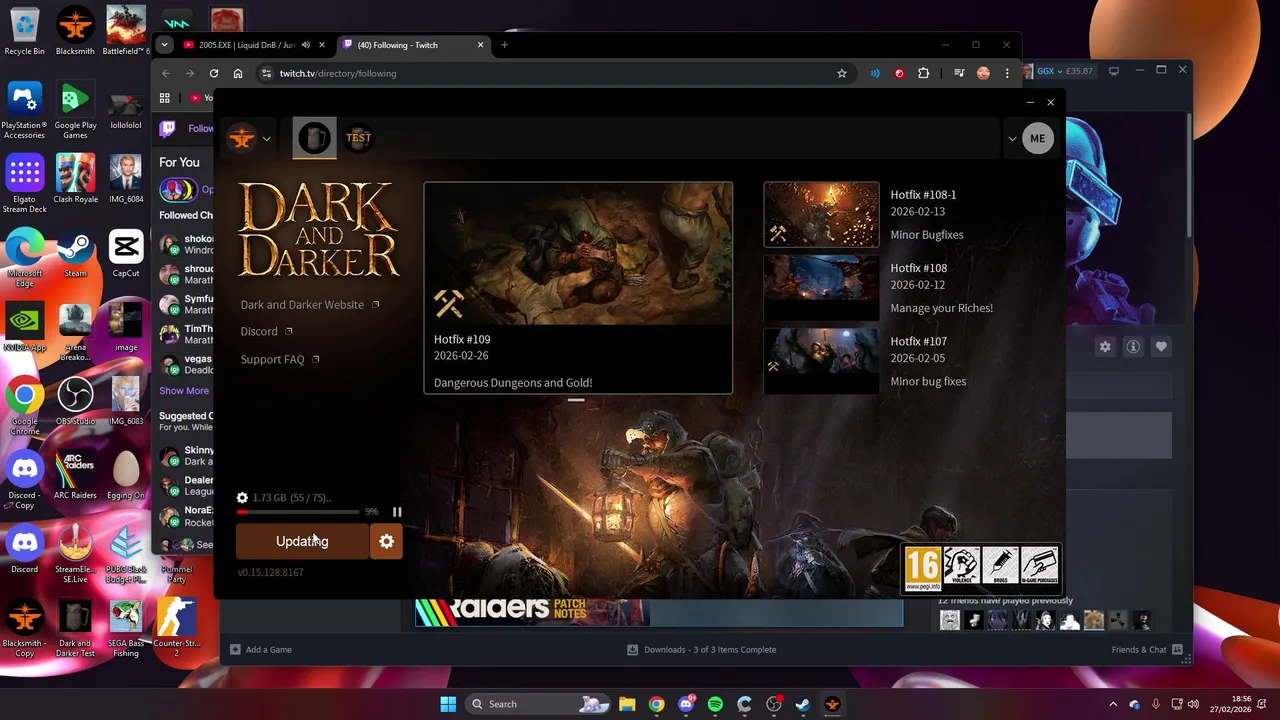Open Hotfix #108-1 news thumbnail
The height and width of the screenshot is (720, 1280).
coord(821,214)
